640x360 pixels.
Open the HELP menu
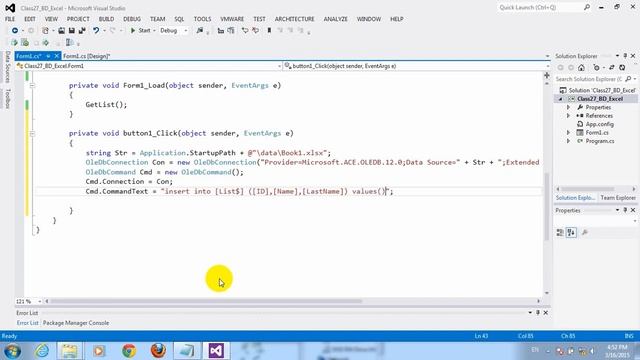coord(397,19)
